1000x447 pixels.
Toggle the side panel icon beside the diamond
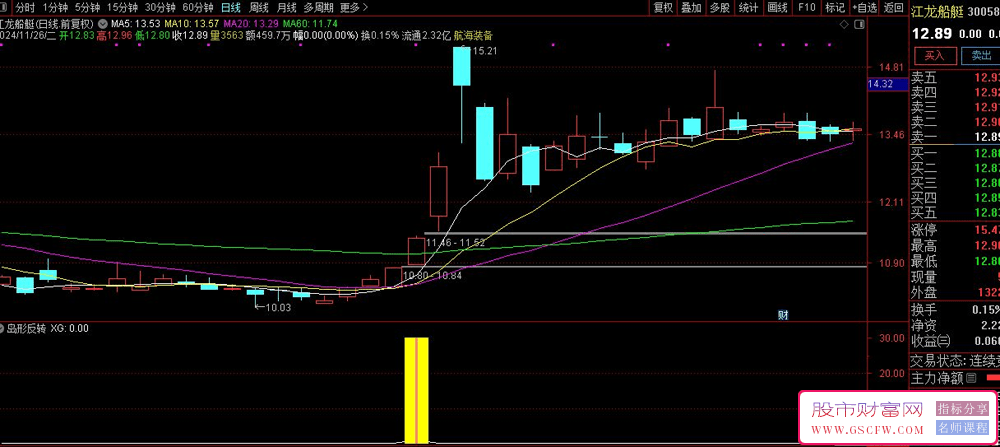pyautogui.click(x=860, y=25)
